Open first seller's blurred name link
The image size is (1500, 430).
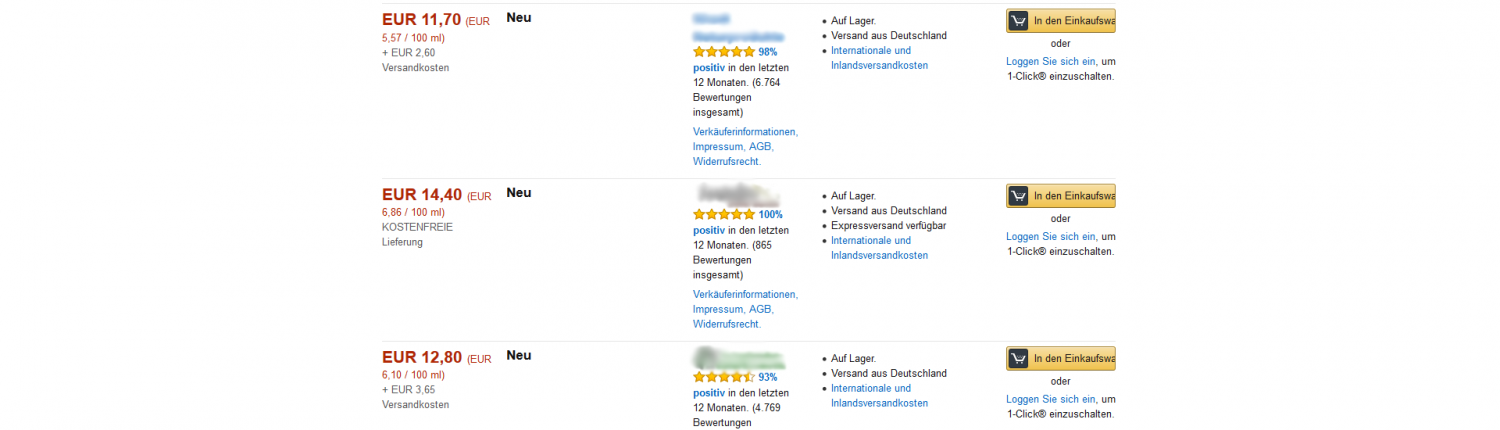738,27
